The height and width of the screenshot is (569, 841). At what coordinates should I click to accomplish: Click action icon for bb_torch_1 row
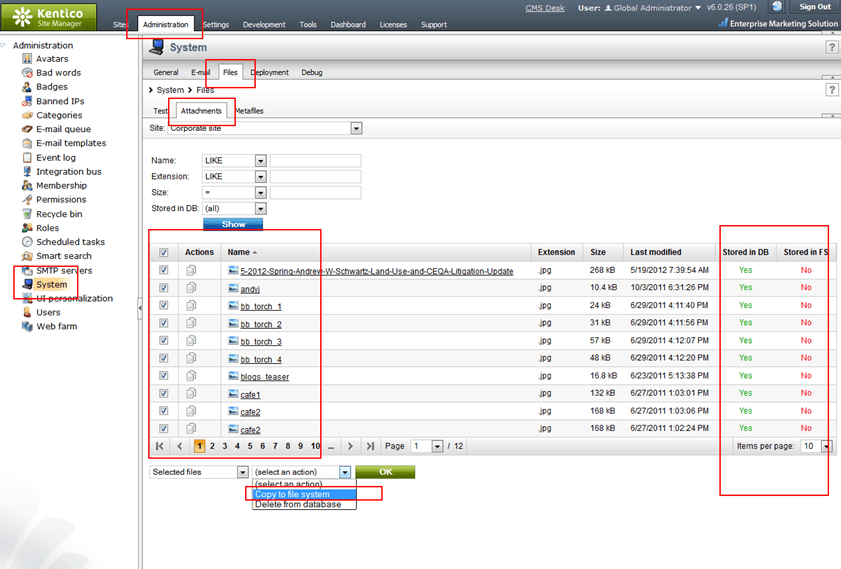click(x=191, y=306)
